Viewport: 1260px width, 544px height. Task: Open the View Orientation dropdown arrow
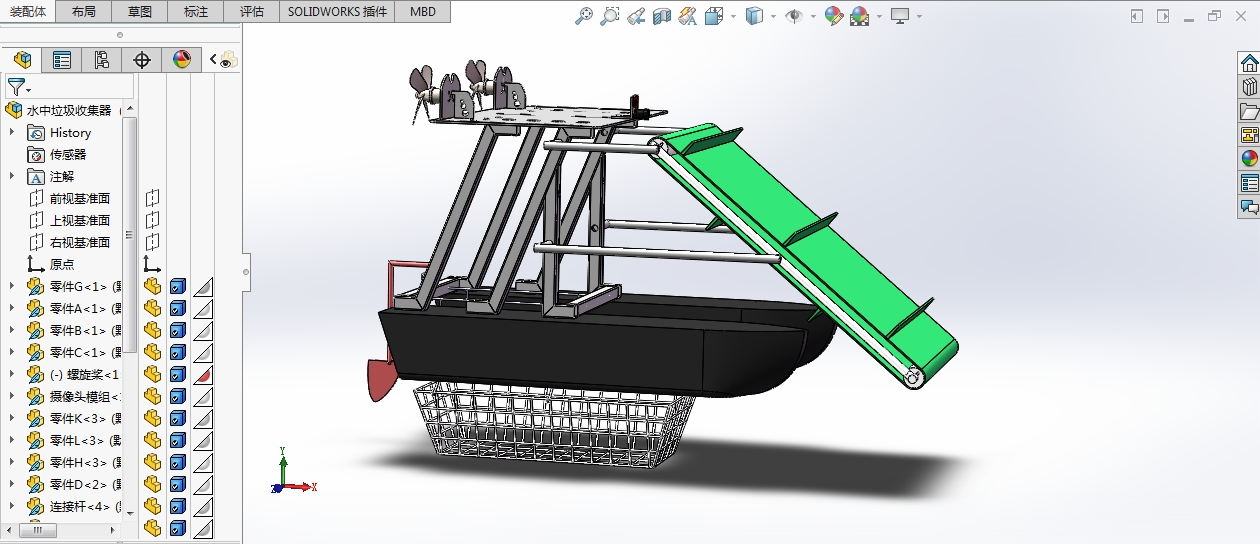click(x=733, y=17)
